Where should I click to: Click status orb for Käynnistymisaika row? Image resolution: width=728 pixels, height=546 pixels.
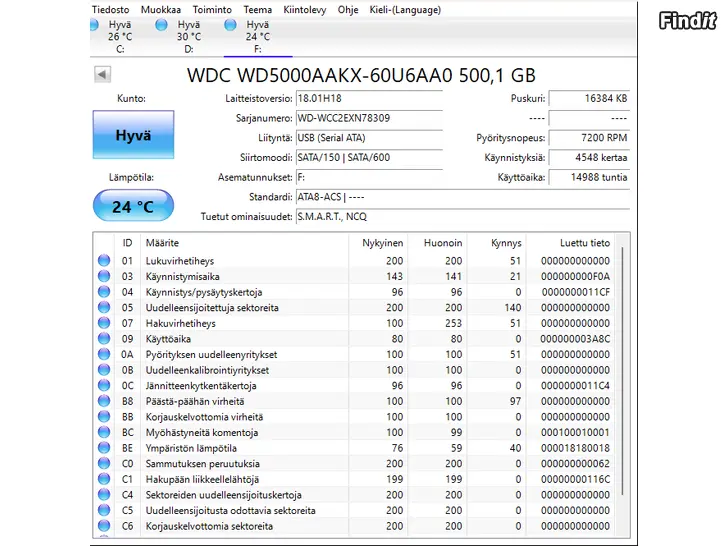pyautogui.click(x=104, y=277)
